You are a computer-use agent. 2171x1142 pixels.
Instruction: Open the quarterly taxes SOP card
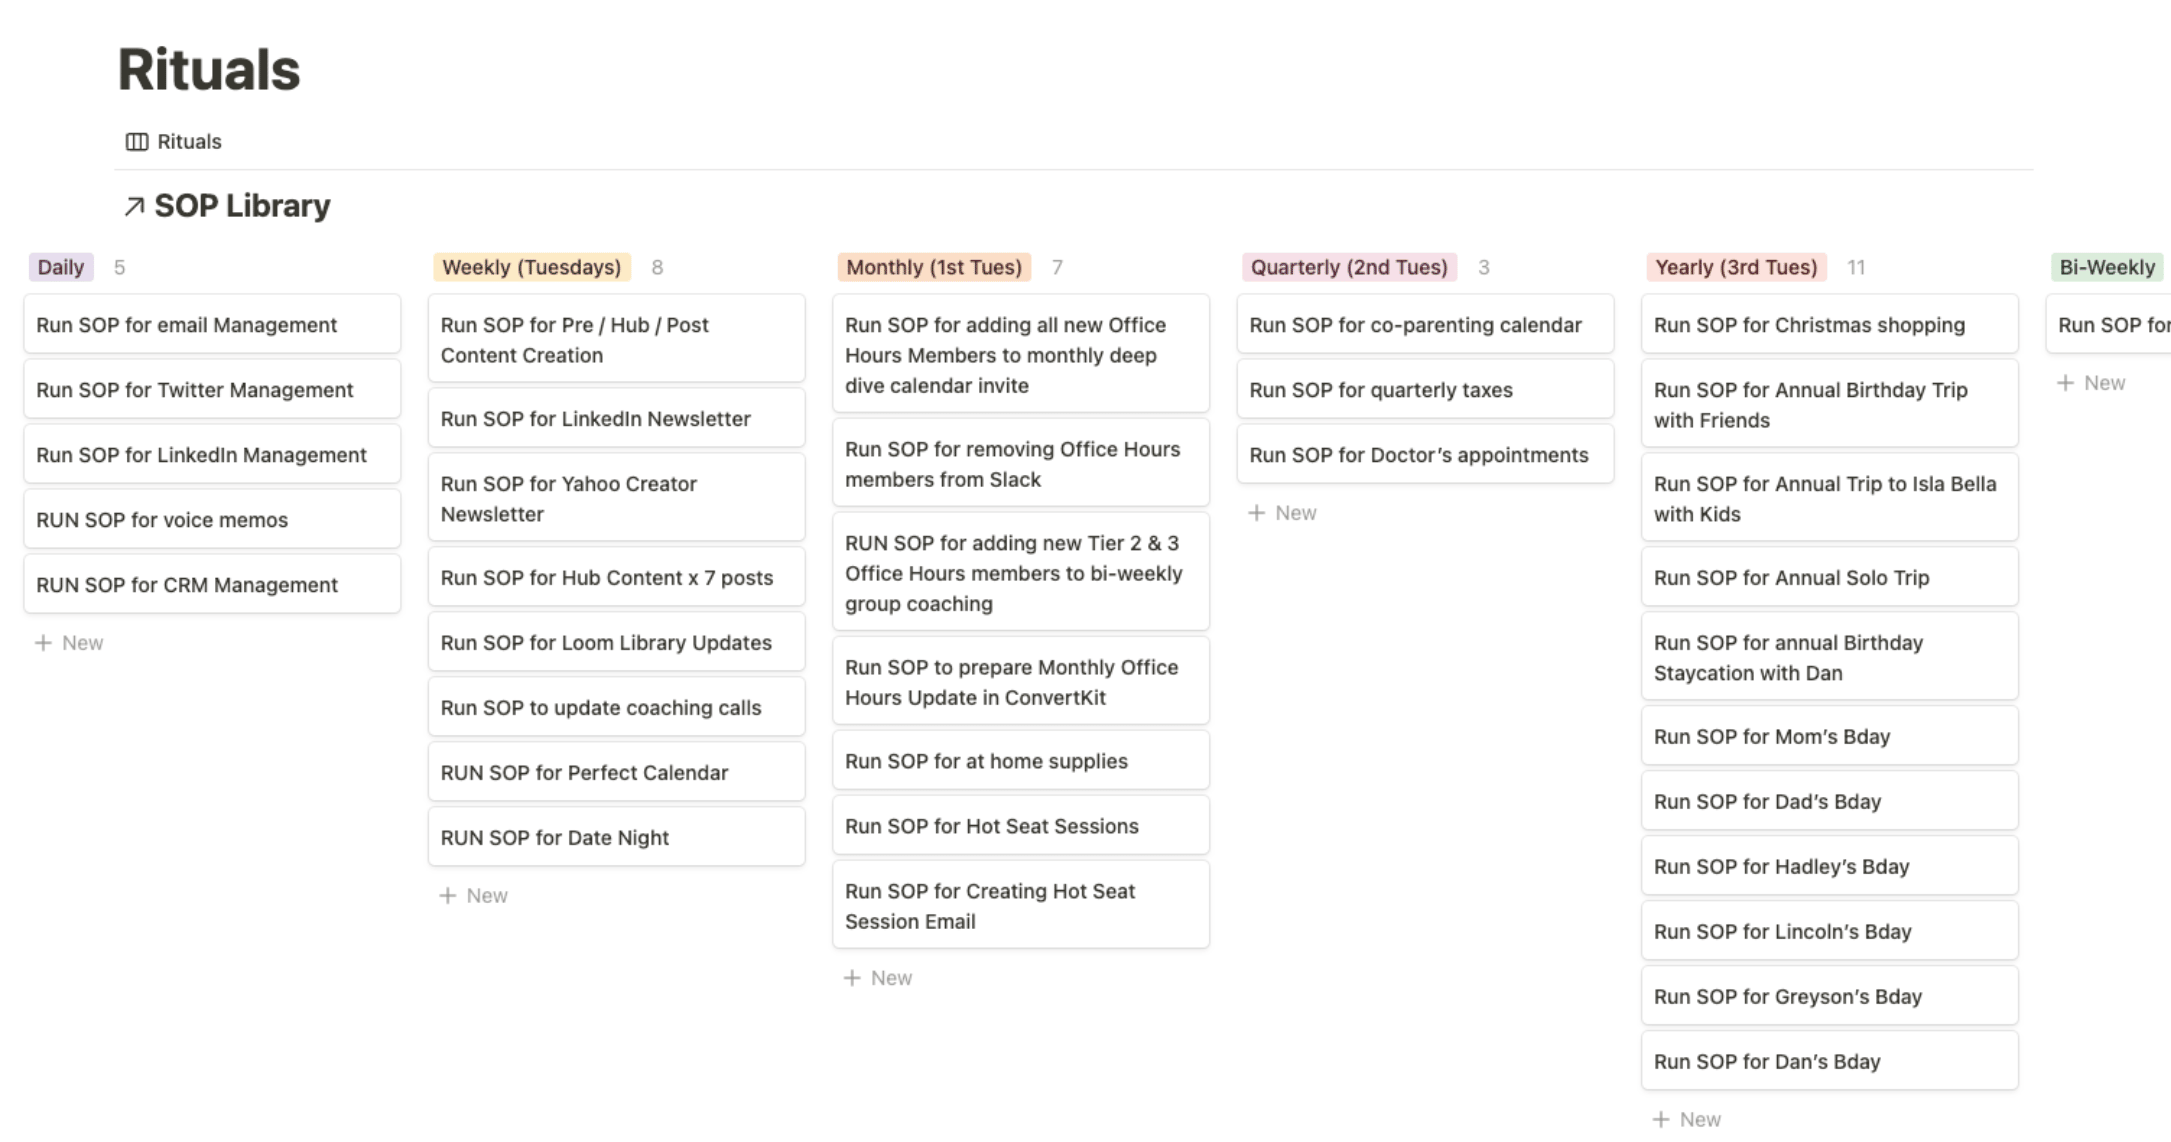pos(1425,390)
